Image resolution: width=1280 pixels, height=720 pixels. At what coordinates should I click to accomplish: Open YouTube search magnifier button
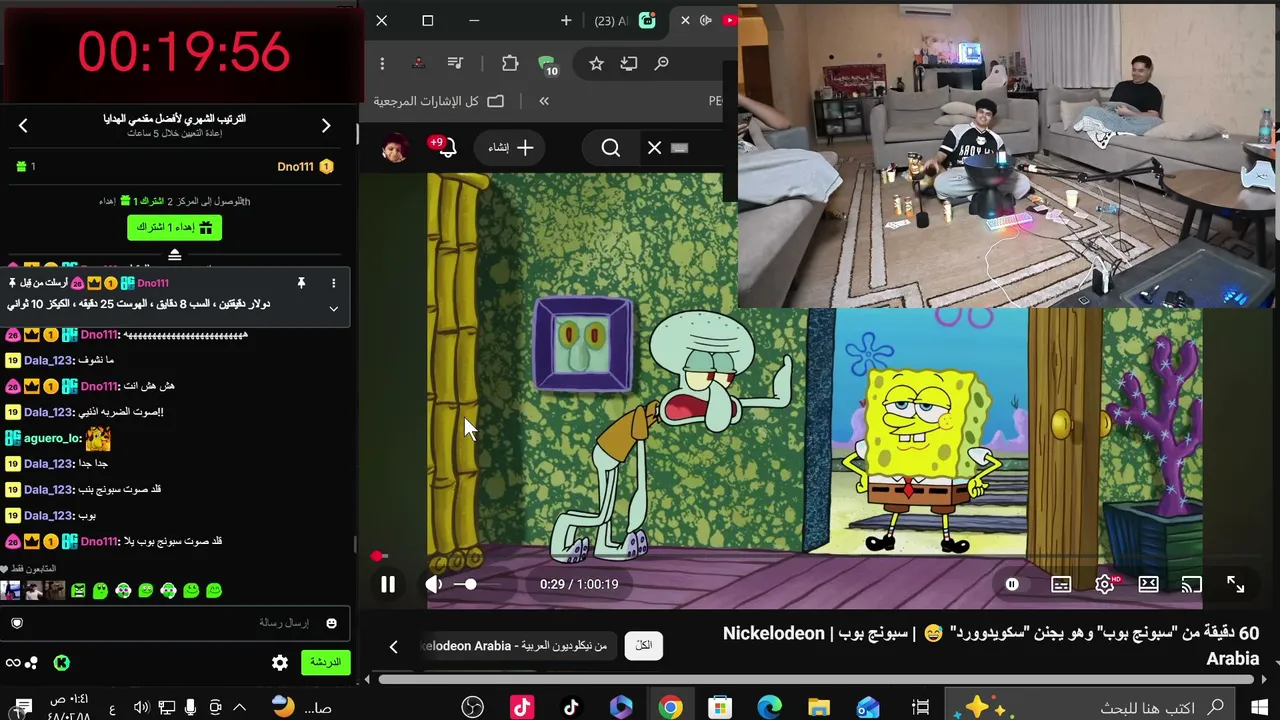click(x=611, y=148)
